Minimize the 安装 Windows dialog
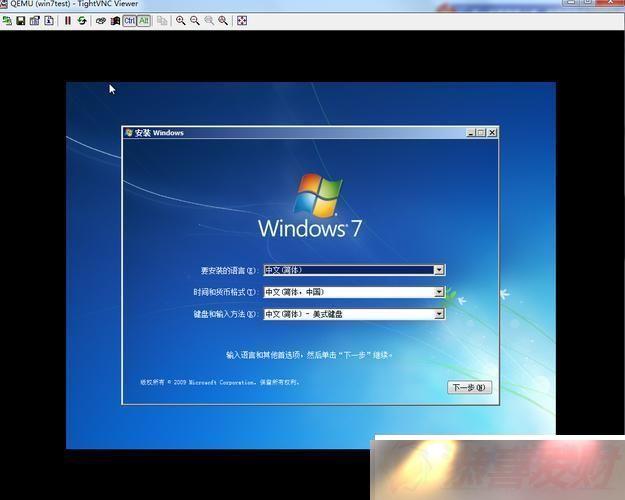The height and width of the screenshot is (500, 625). click(x=471, y=133)
